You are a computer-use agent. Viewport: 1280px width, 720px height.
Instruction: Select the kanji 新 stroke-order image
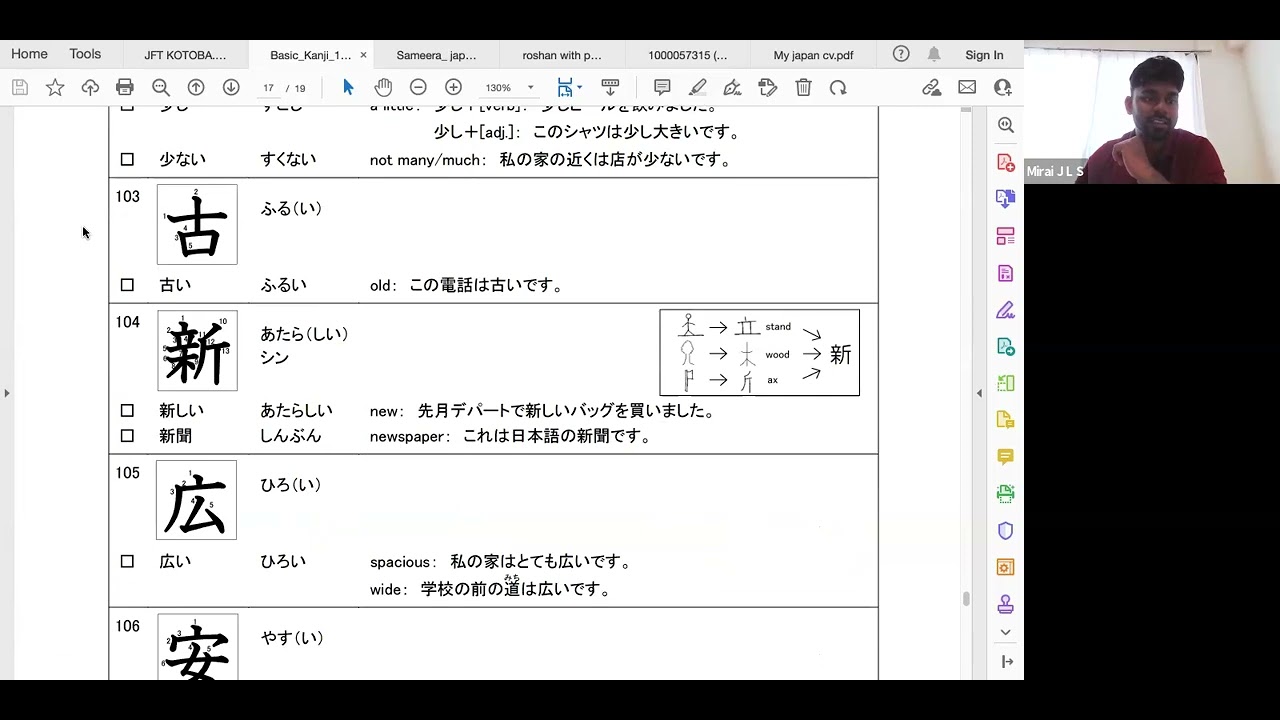(197, 350)
